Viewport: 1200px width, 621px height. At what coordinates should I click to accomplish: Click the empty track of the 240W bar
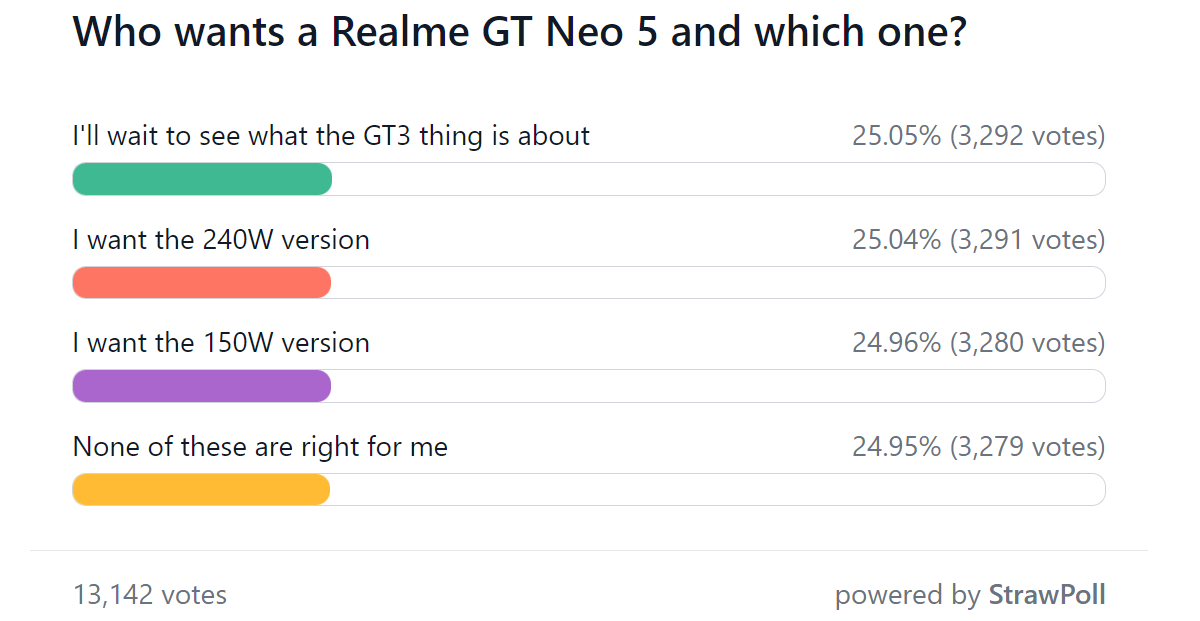click(x=718, y=283)
